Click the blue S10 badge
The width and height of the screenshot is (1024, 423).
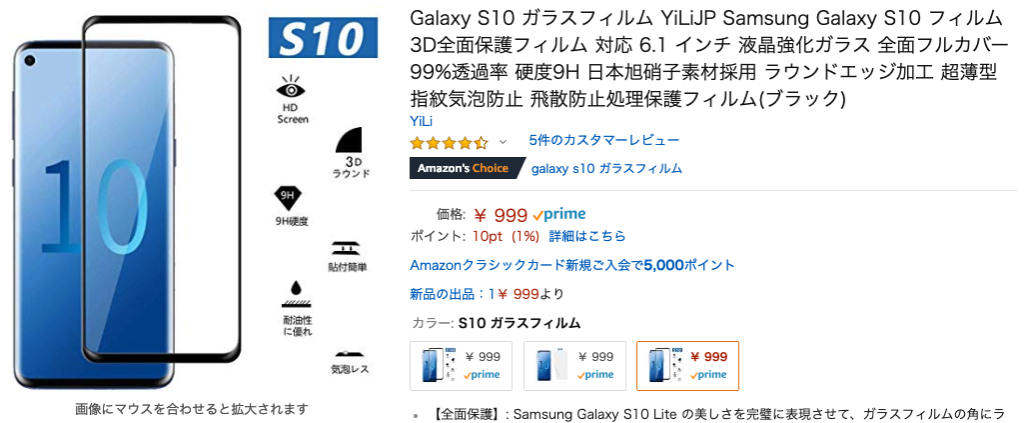point(322,38)
